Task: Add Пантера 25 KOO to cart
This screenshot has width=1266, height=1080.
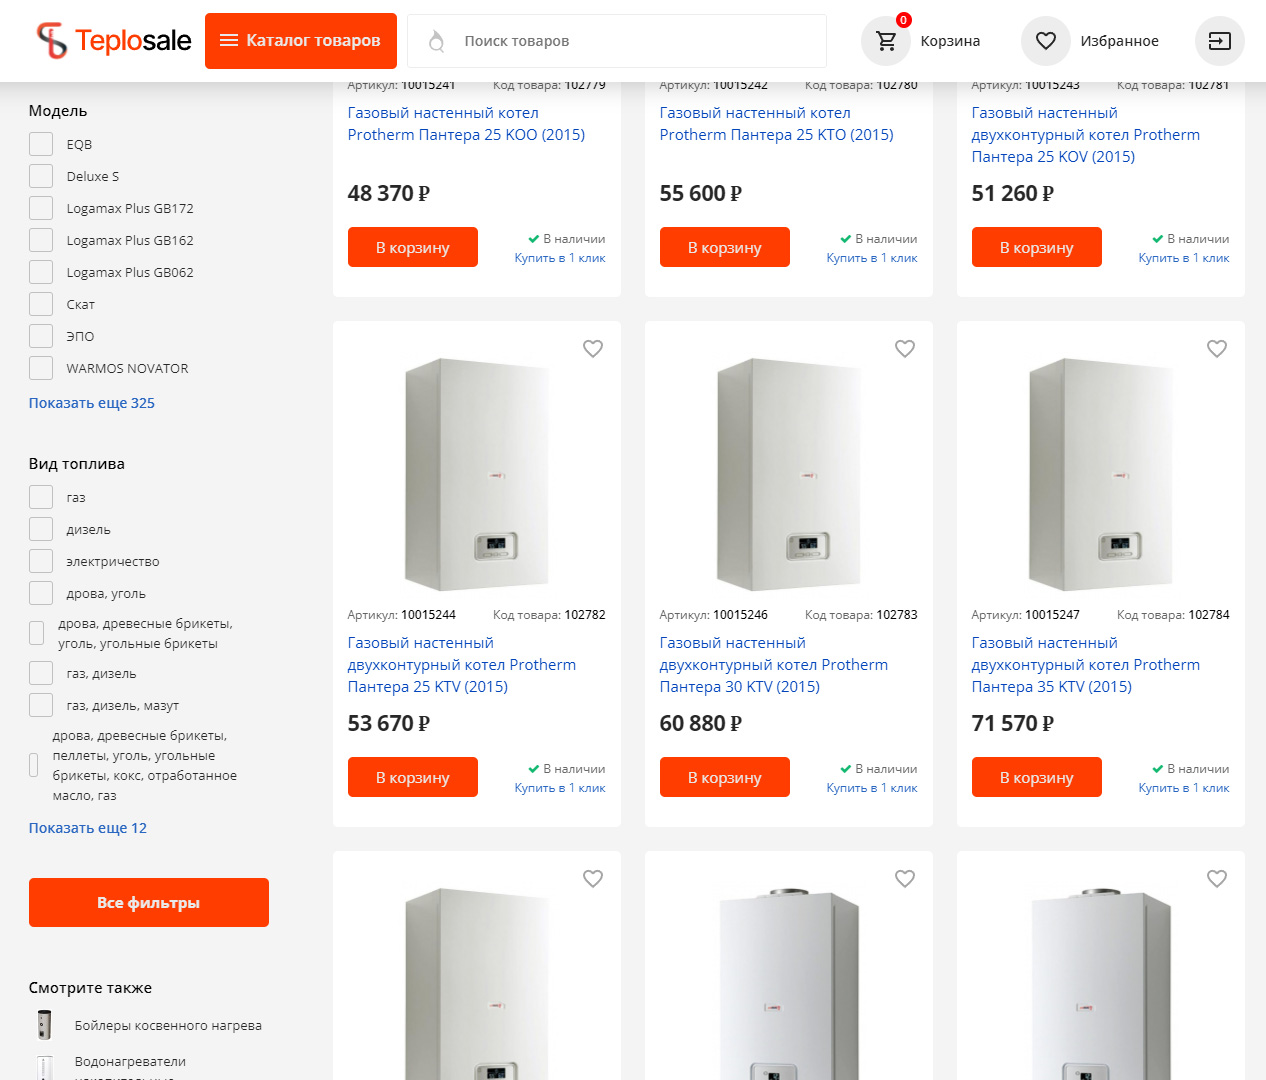Action: [x=413, y=248]
